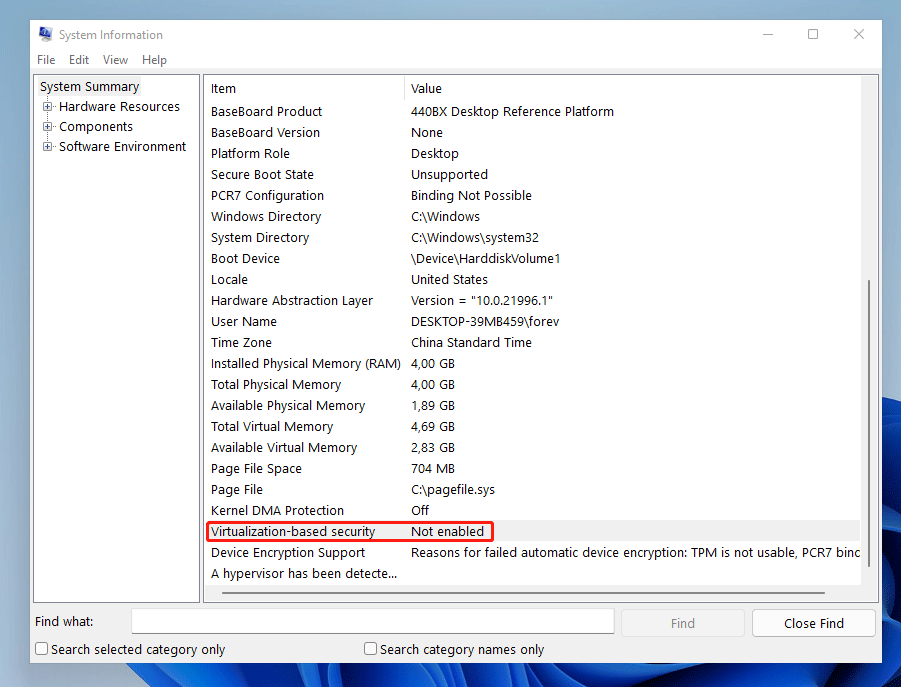The image size is (901, 687).
Task: Select the BaseBoard Product row
Action: point(532,111)
